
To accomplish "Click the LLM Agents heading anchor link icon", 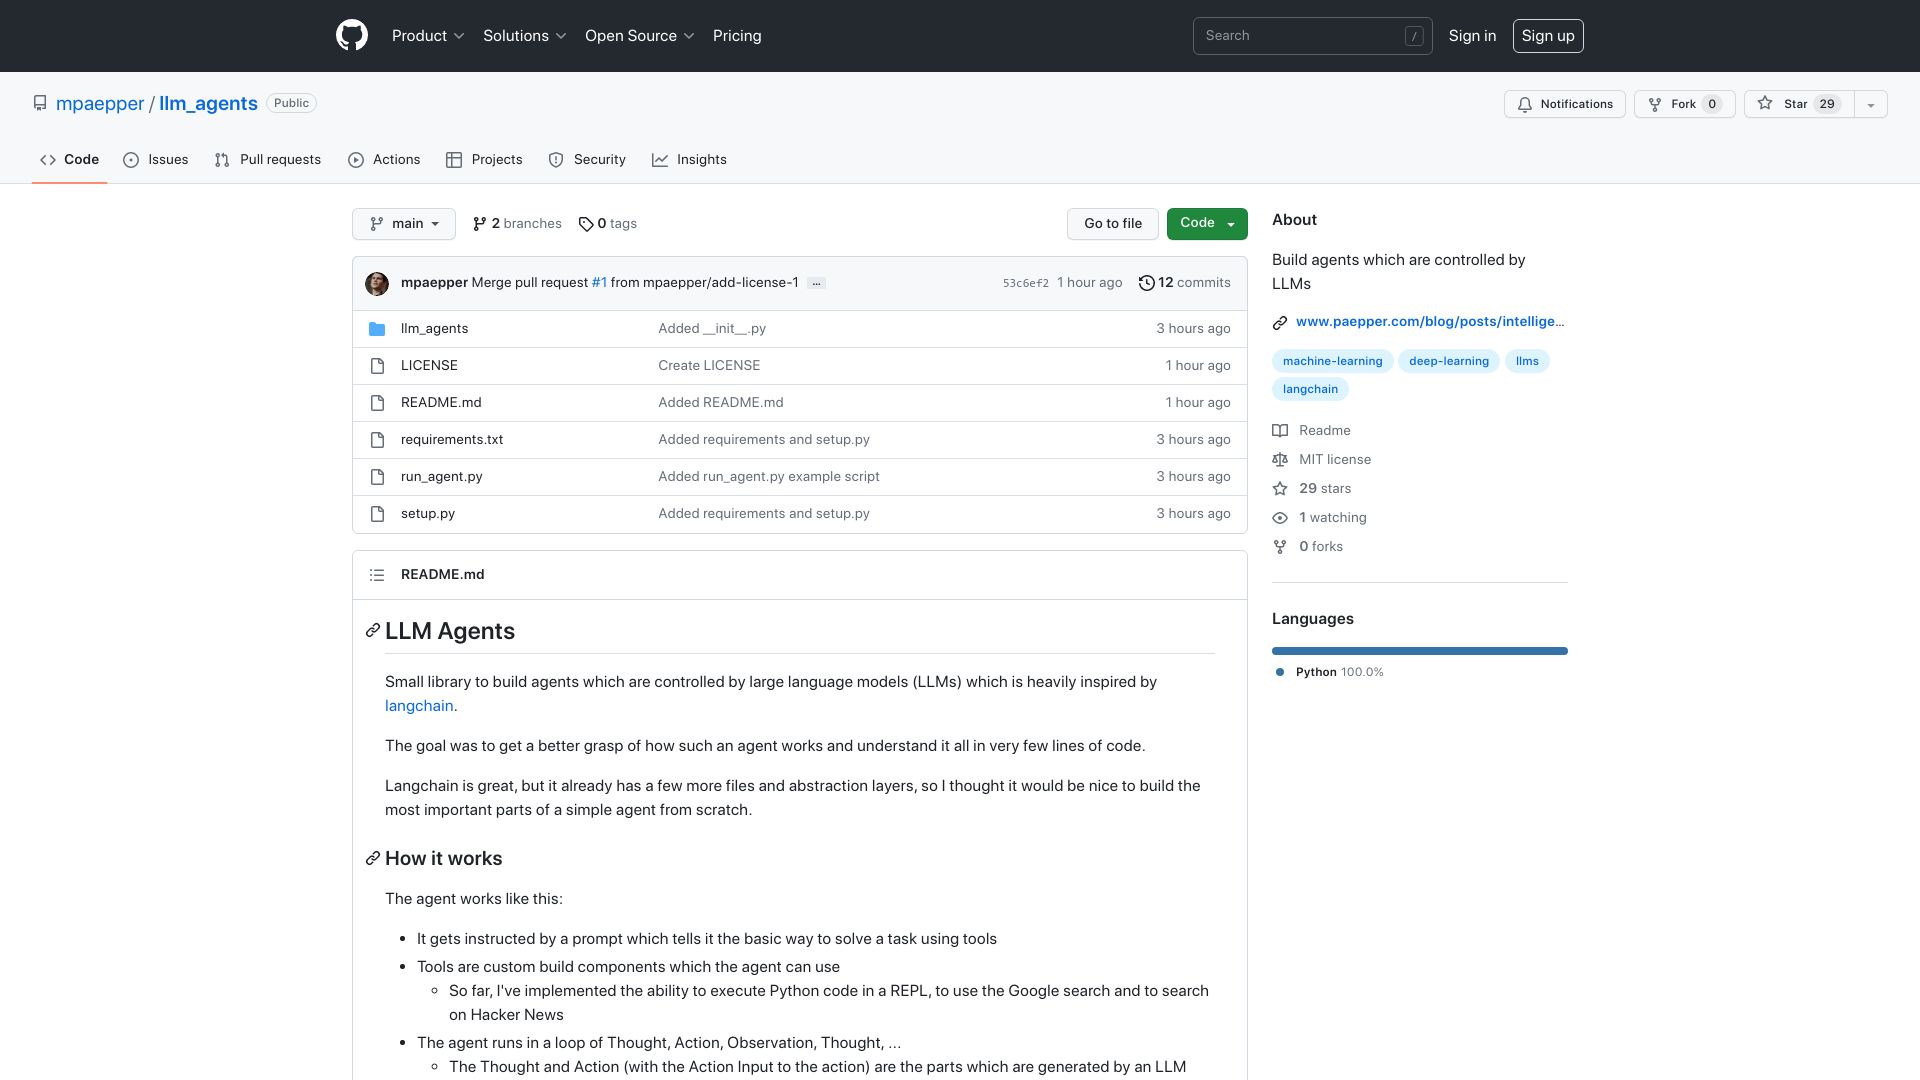I will coord(373,631).
